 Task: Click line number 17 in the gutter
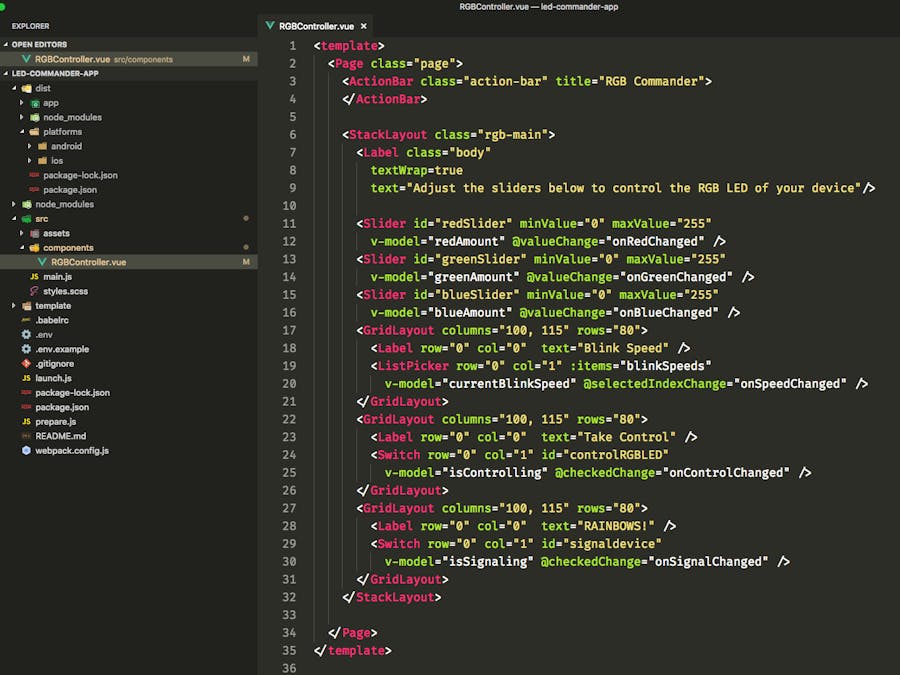coord(289,330)
